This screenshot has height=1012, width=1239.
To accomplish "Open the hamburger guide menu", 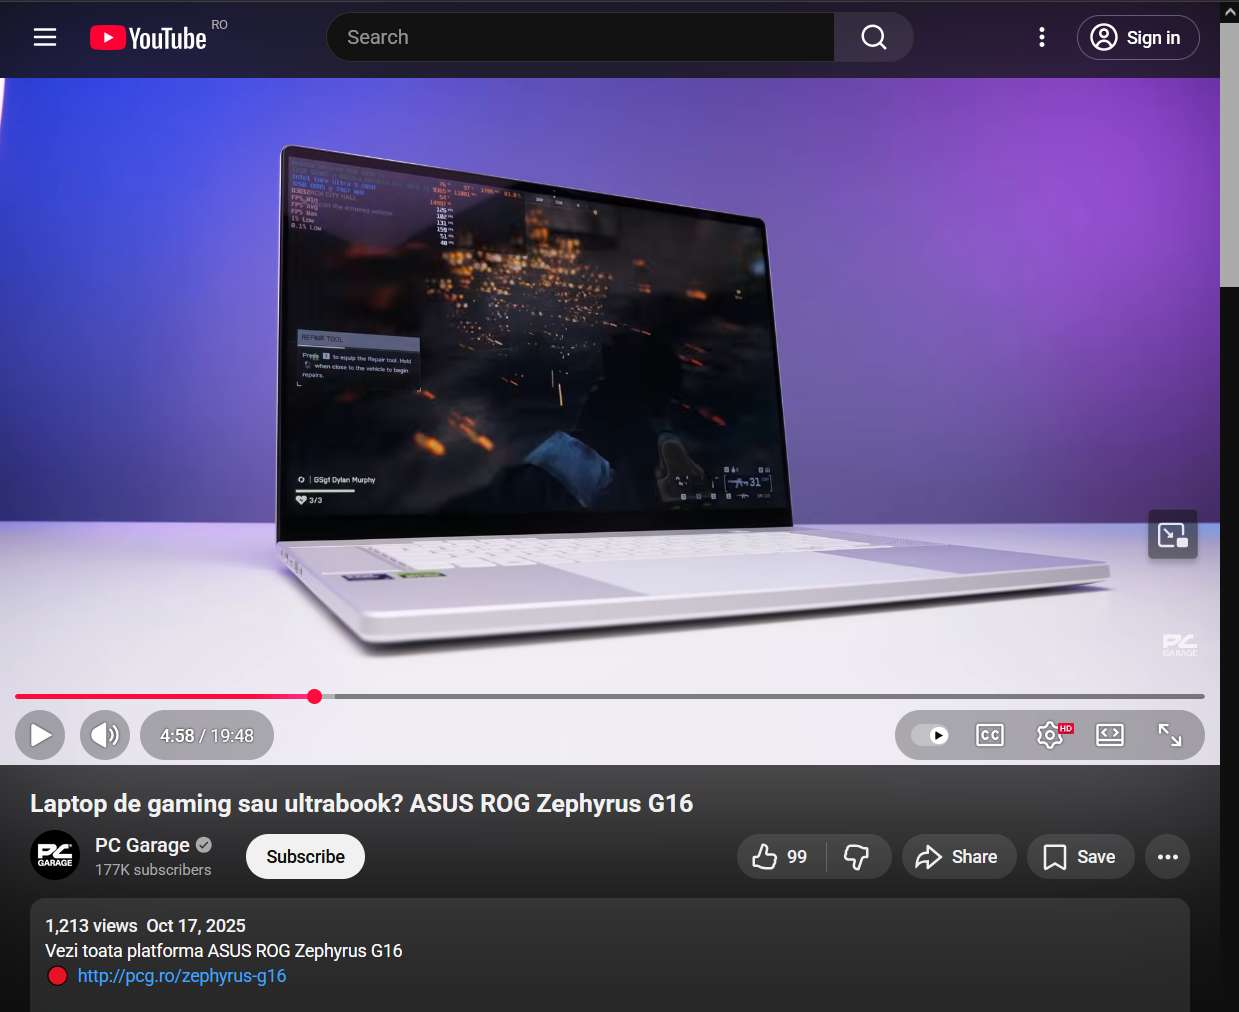I will (x=45, y=37).
